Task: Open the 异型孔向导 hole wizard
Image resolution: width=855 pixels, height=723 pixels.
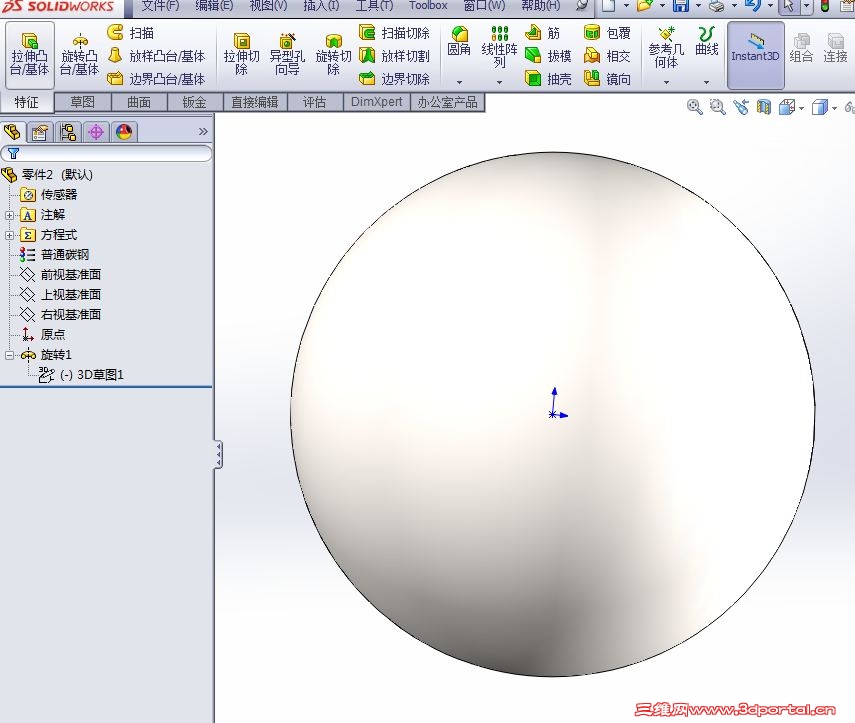Action: (287, 55)
